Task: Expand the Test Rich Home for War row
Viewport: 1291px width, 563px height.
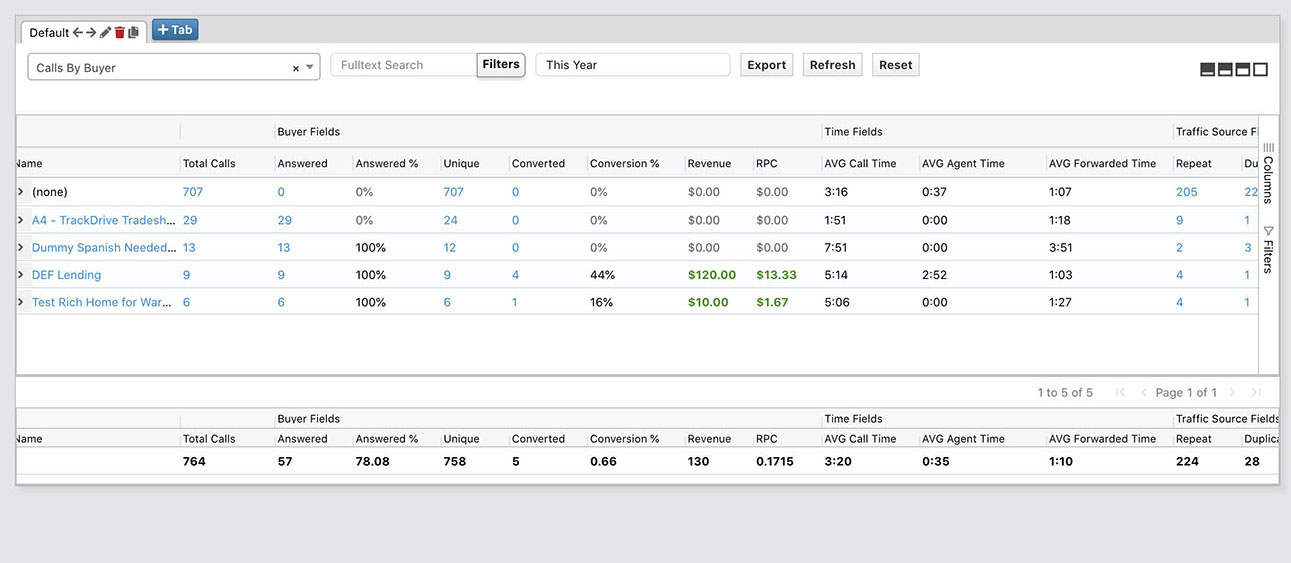Action: click(x=21, y=302)
